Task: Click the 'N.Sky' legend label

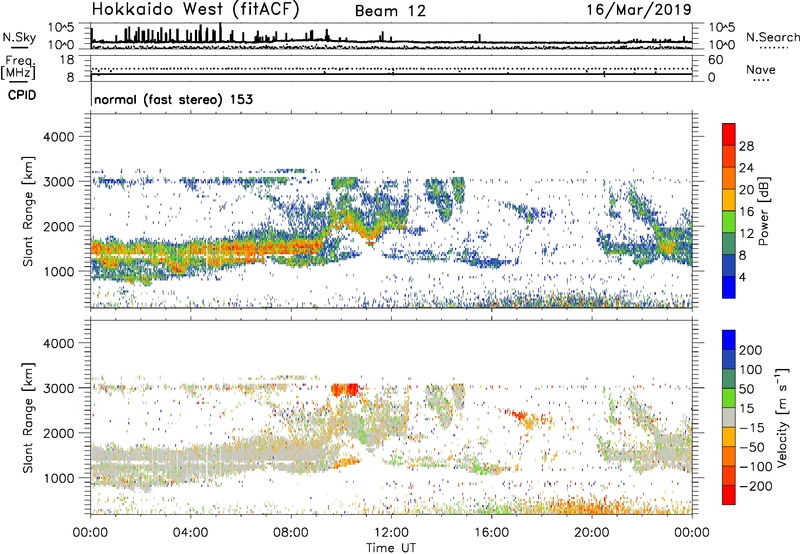Action: [x=19, y=37]
